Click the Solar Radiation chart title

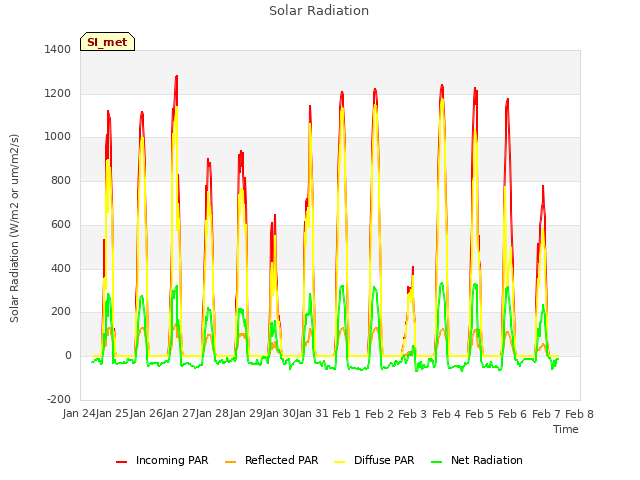point(319,11)
